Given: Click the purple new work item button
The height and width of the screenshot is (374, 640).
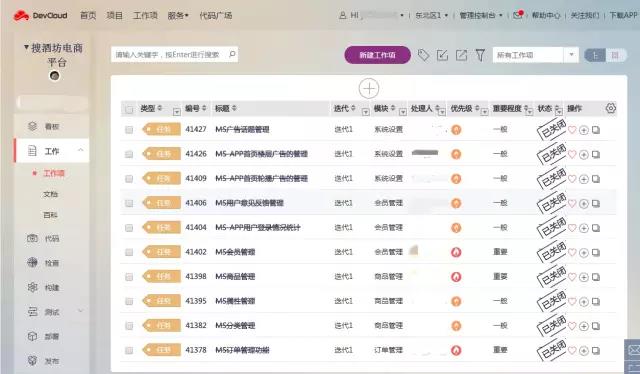Looking at the screenshot, I should click(378, 55).
